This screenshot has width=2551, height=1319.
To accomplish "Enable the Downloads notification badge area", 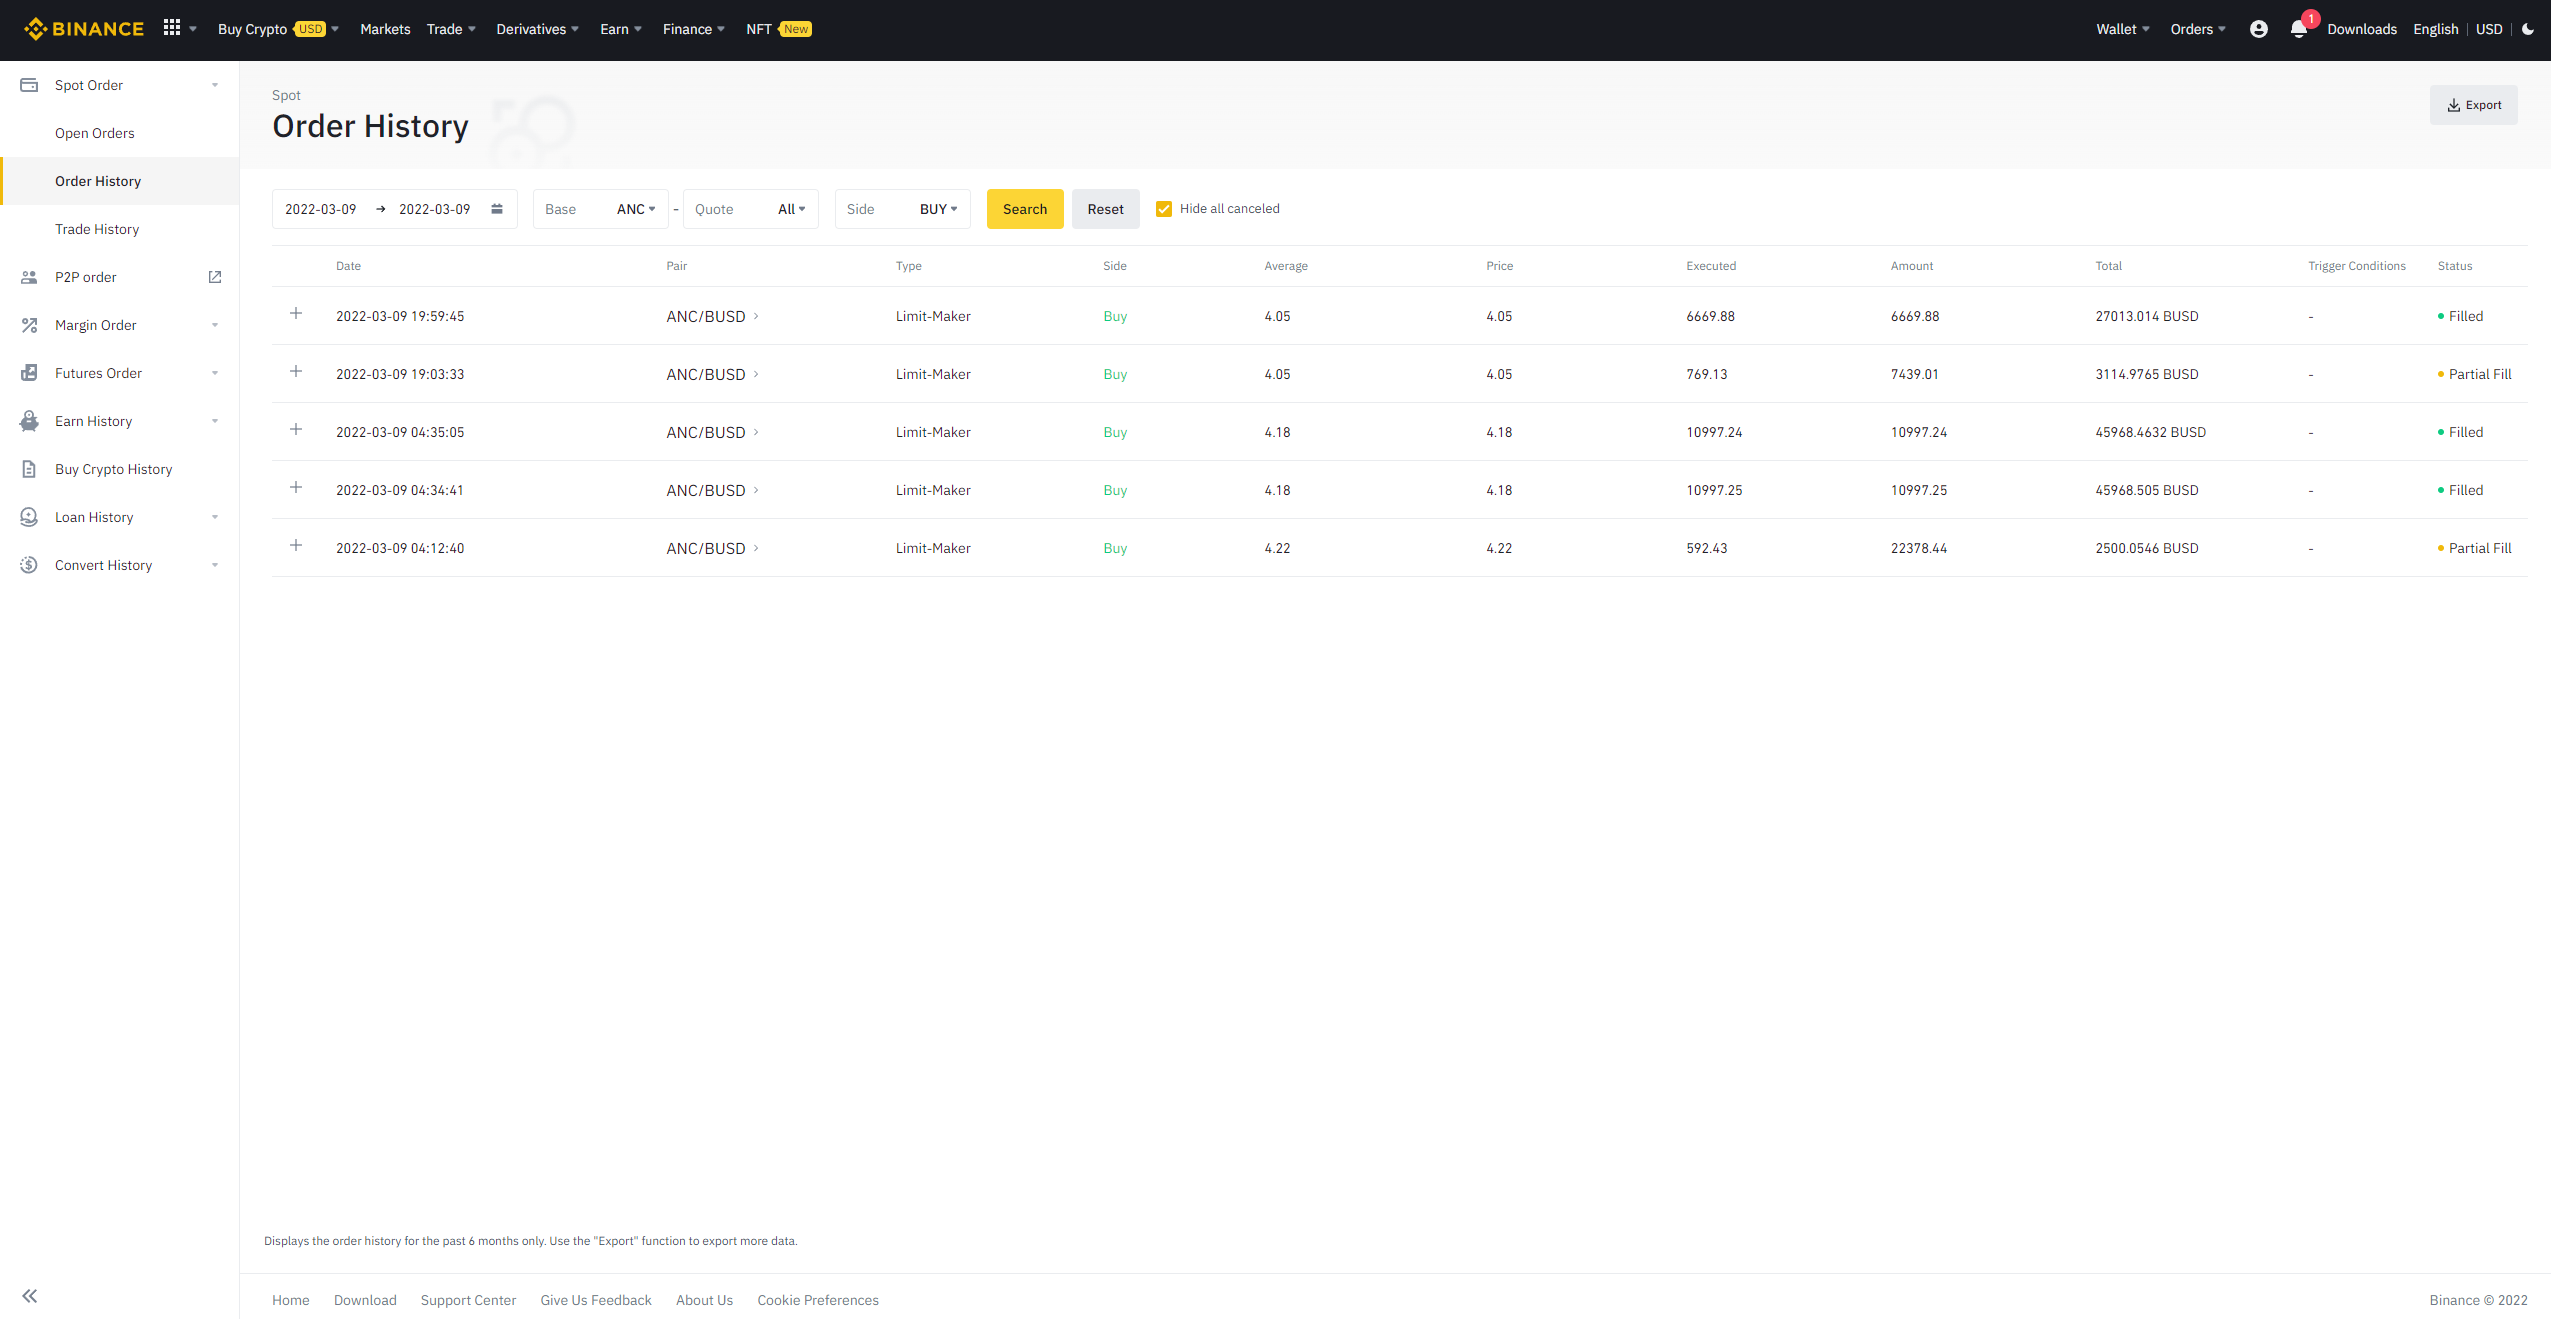I will (2362, 29).
